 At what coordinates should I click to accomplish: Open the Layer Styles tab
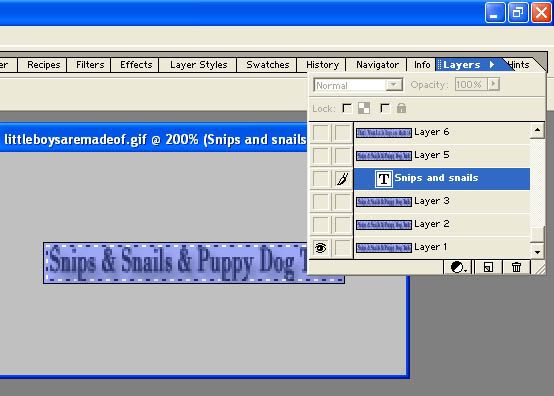pos(198,65)
